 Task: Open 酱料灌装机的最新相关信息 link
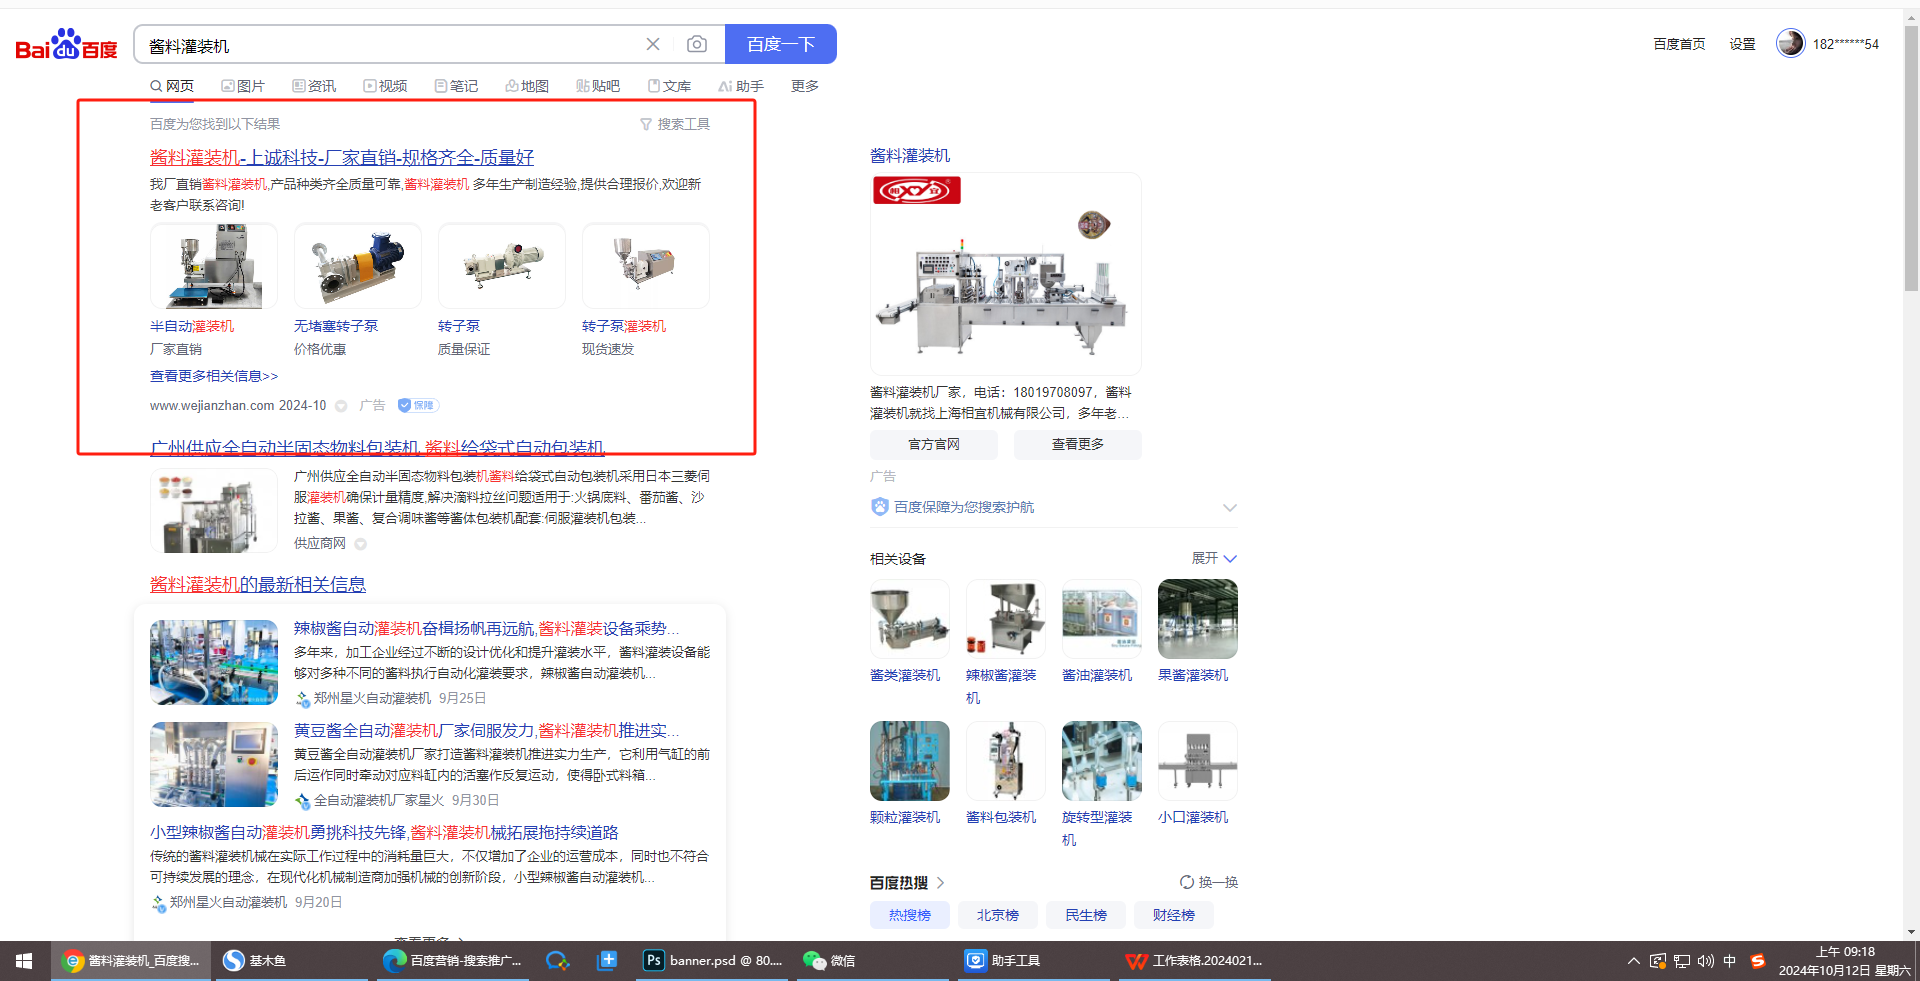tap(258, 584)
